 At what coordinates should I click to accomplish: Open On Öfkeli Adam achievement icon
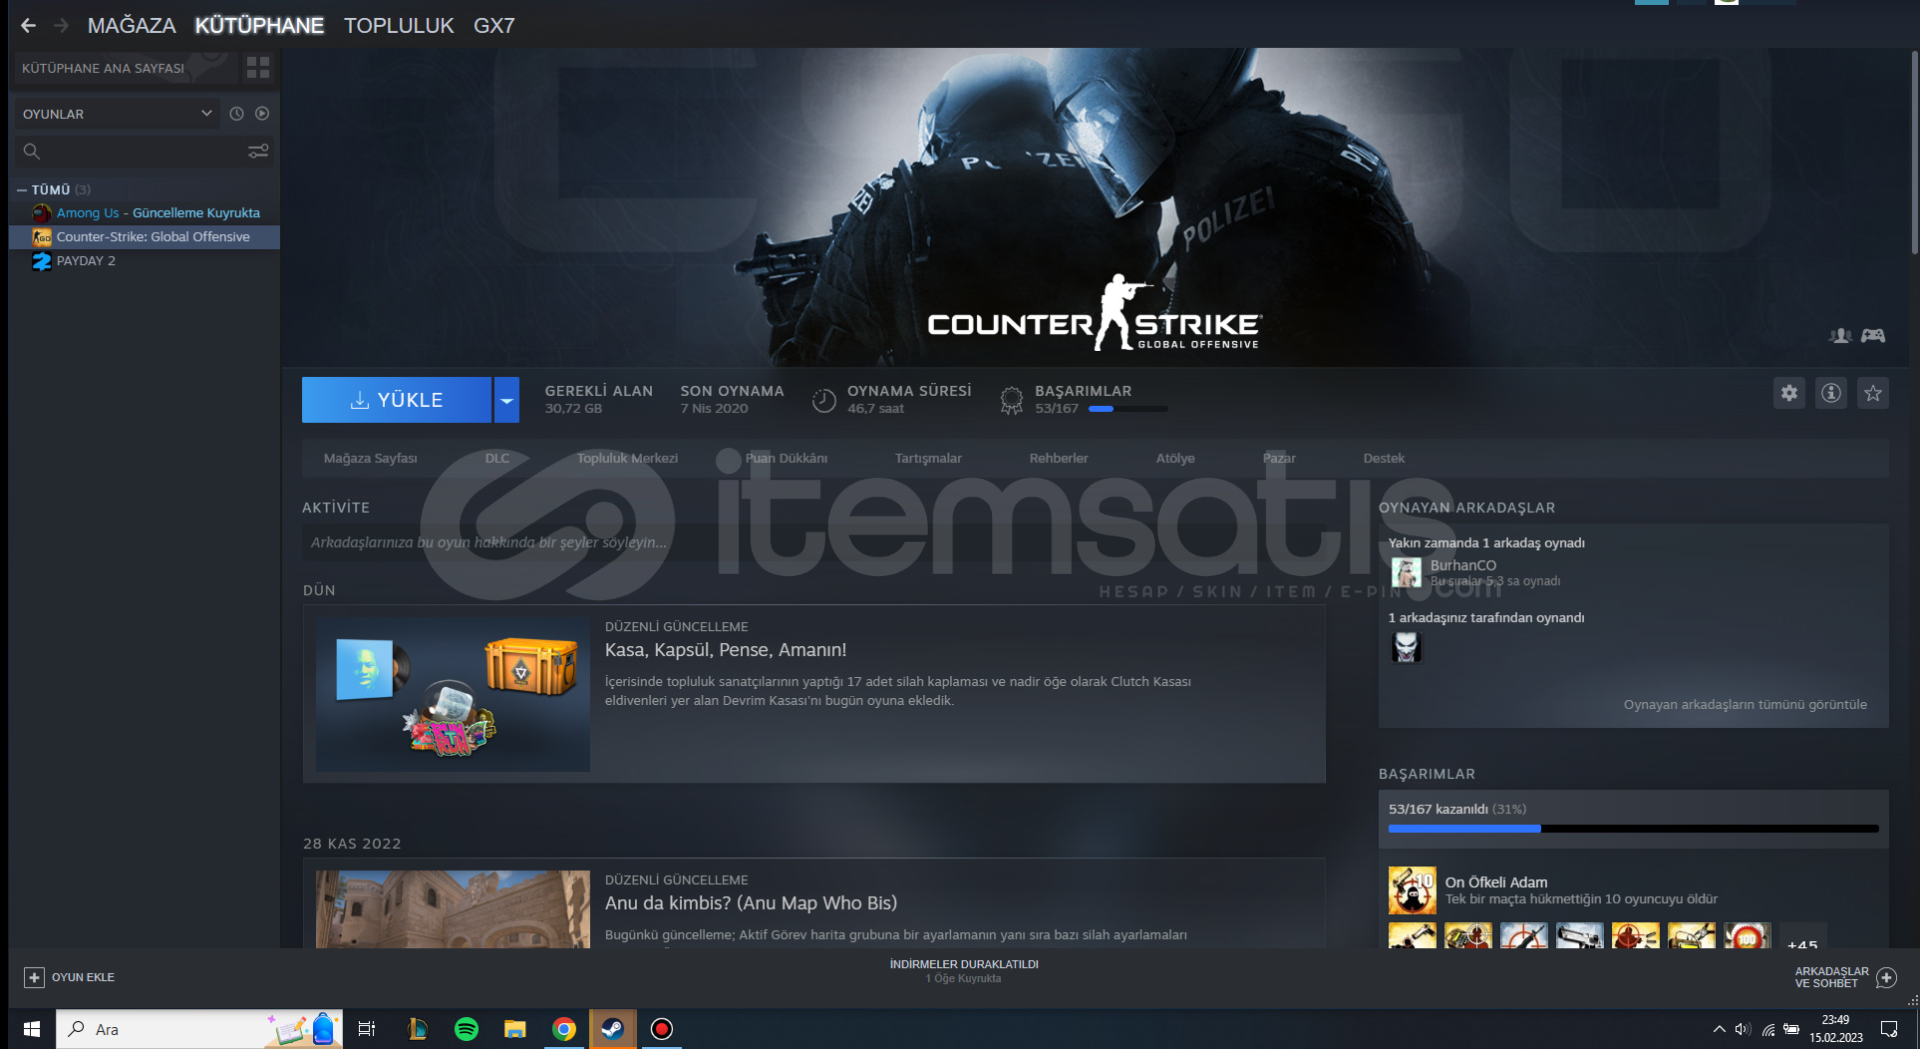pyautogui.click(x=1412, y=890)
